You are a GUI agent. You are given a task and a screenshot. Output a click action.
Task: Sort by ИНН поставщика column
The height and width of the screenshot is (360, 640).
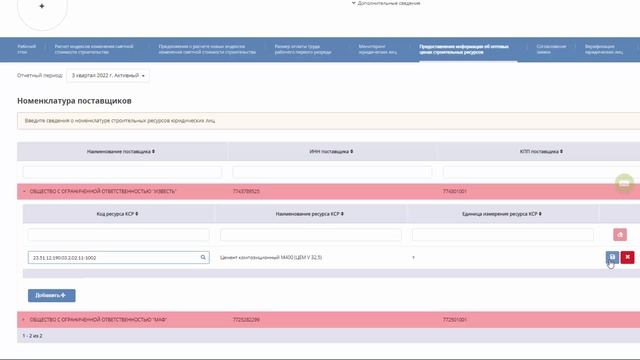(x=331, y=151)
